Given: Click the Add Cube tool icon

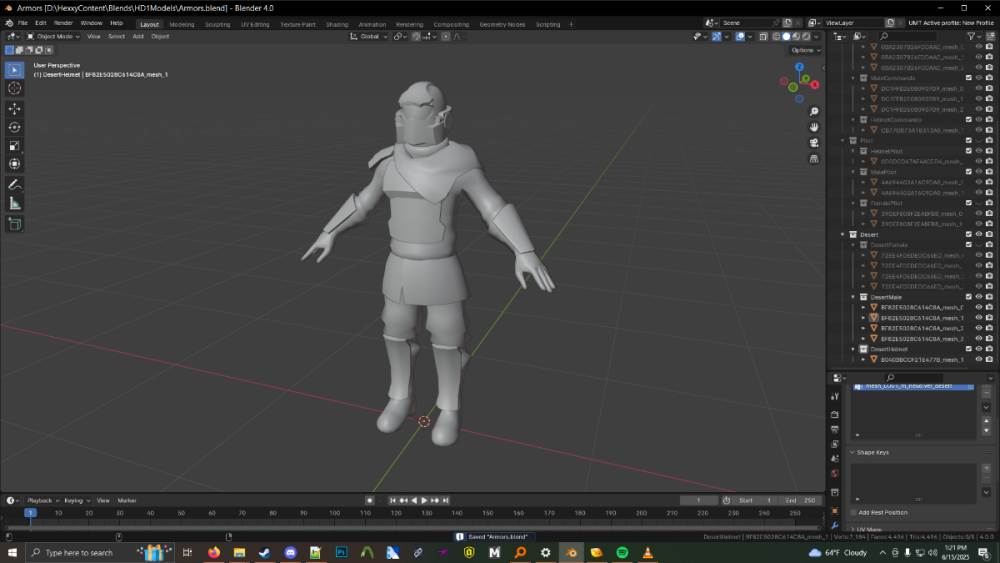Looking at the screenshot, I should (x=14, y=224).
